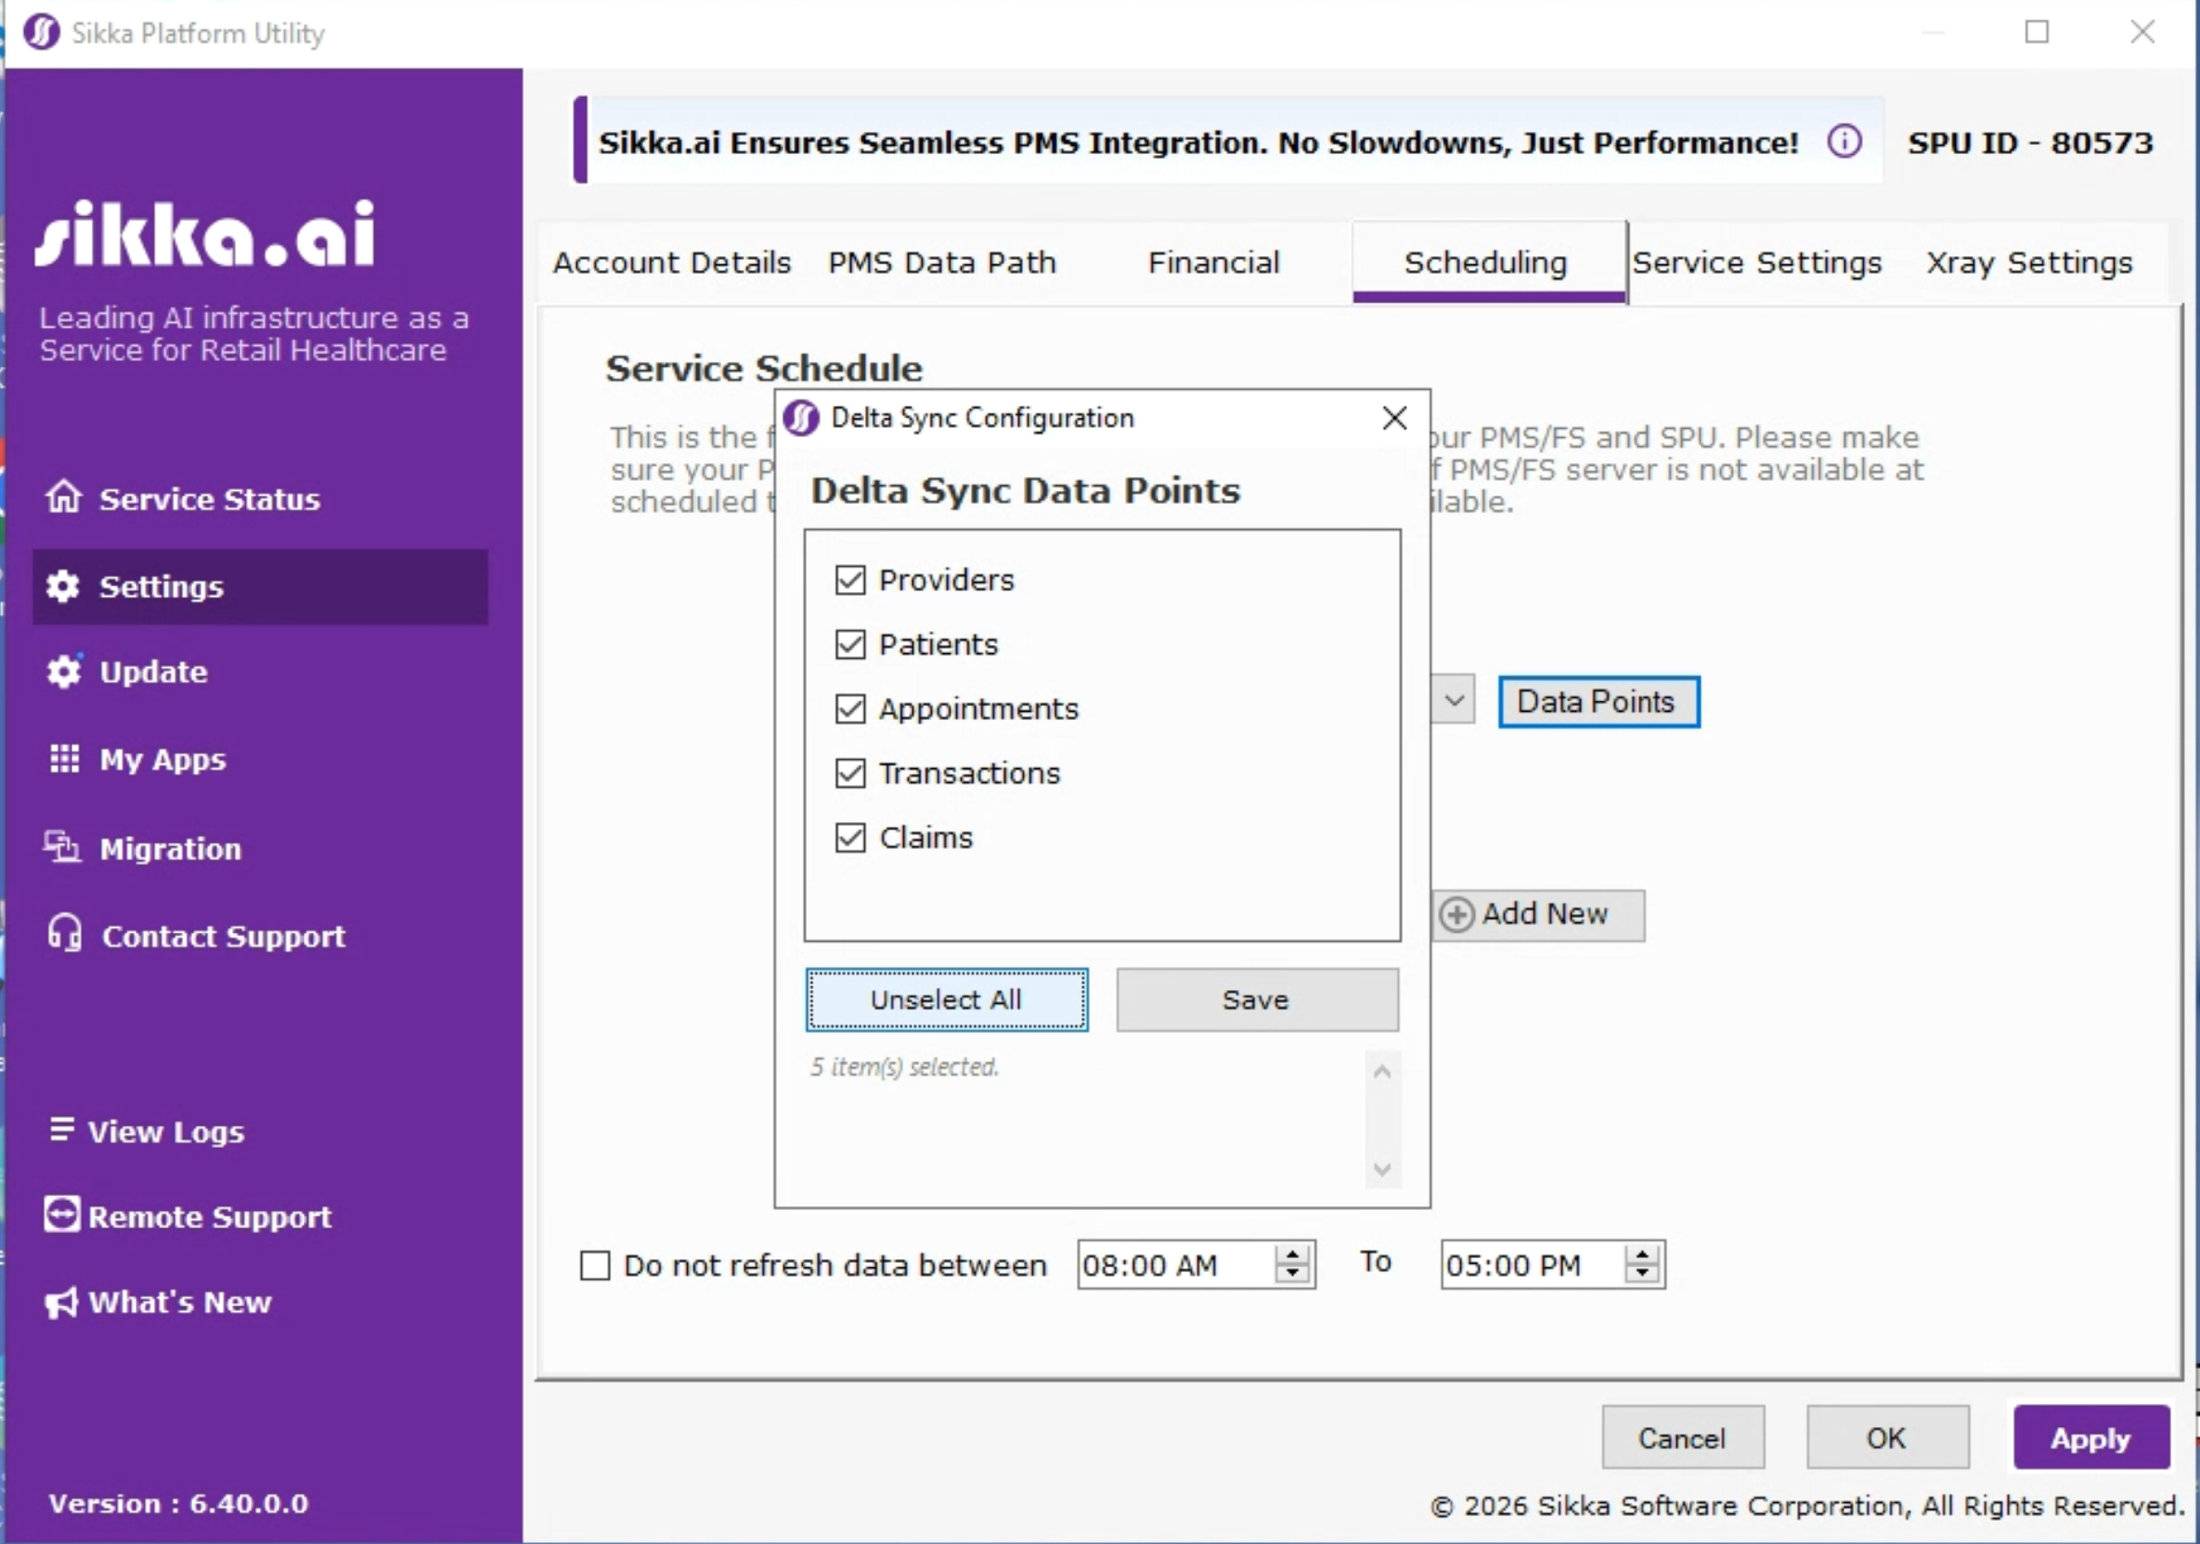Click the Unselect All button
Screen dimensions: 2200x1544
(946, 999)
